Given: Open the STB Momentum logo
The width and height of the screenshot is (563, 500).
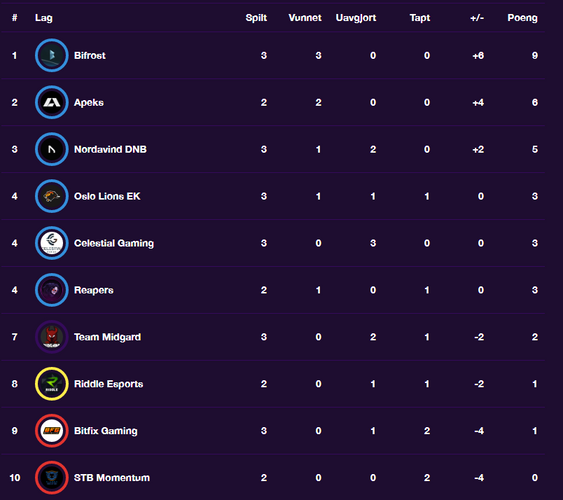Looking at the screenshot, I should point(52,478).
